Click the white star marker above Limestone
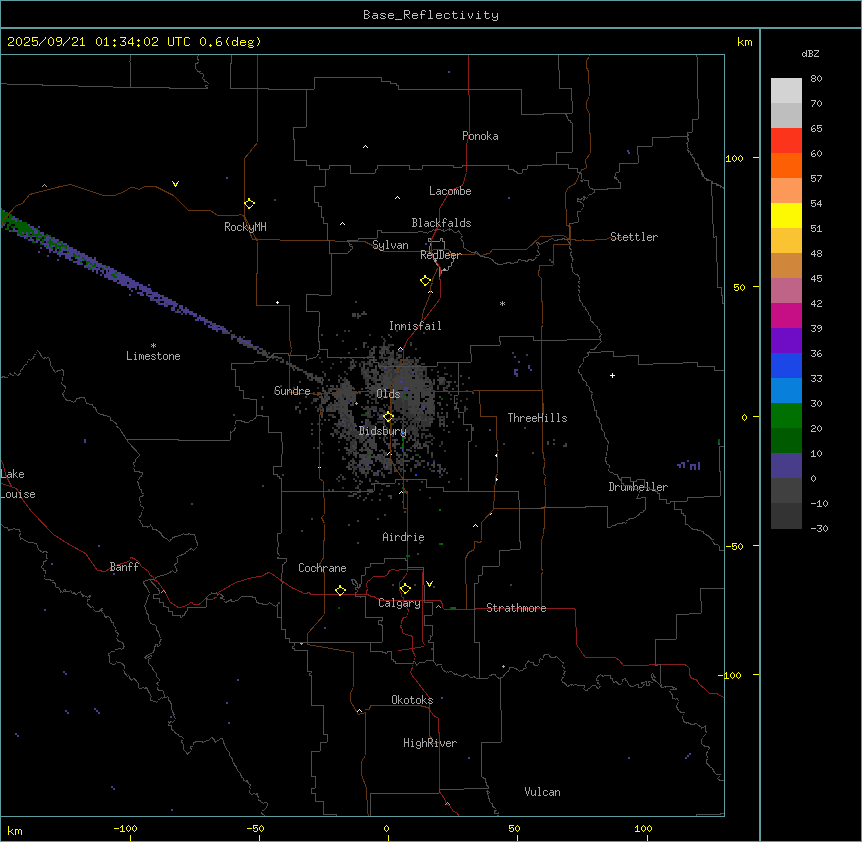Image resolution: width=862 pixels, height=842 pixels. [153, 345]
